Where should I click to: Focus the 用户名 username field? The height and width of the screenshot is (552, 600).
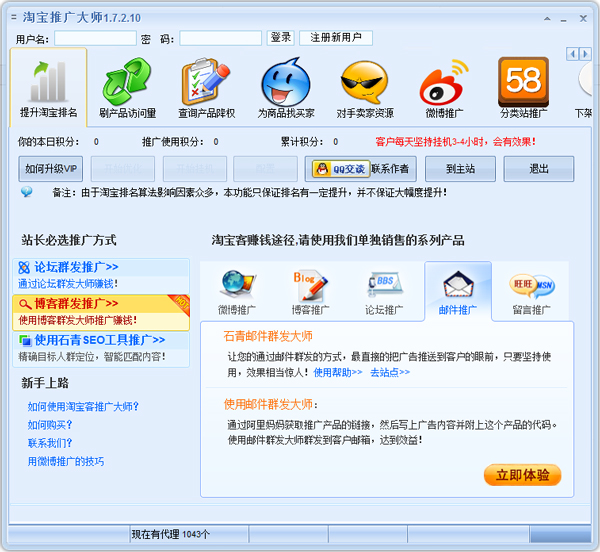coord(95,38)
